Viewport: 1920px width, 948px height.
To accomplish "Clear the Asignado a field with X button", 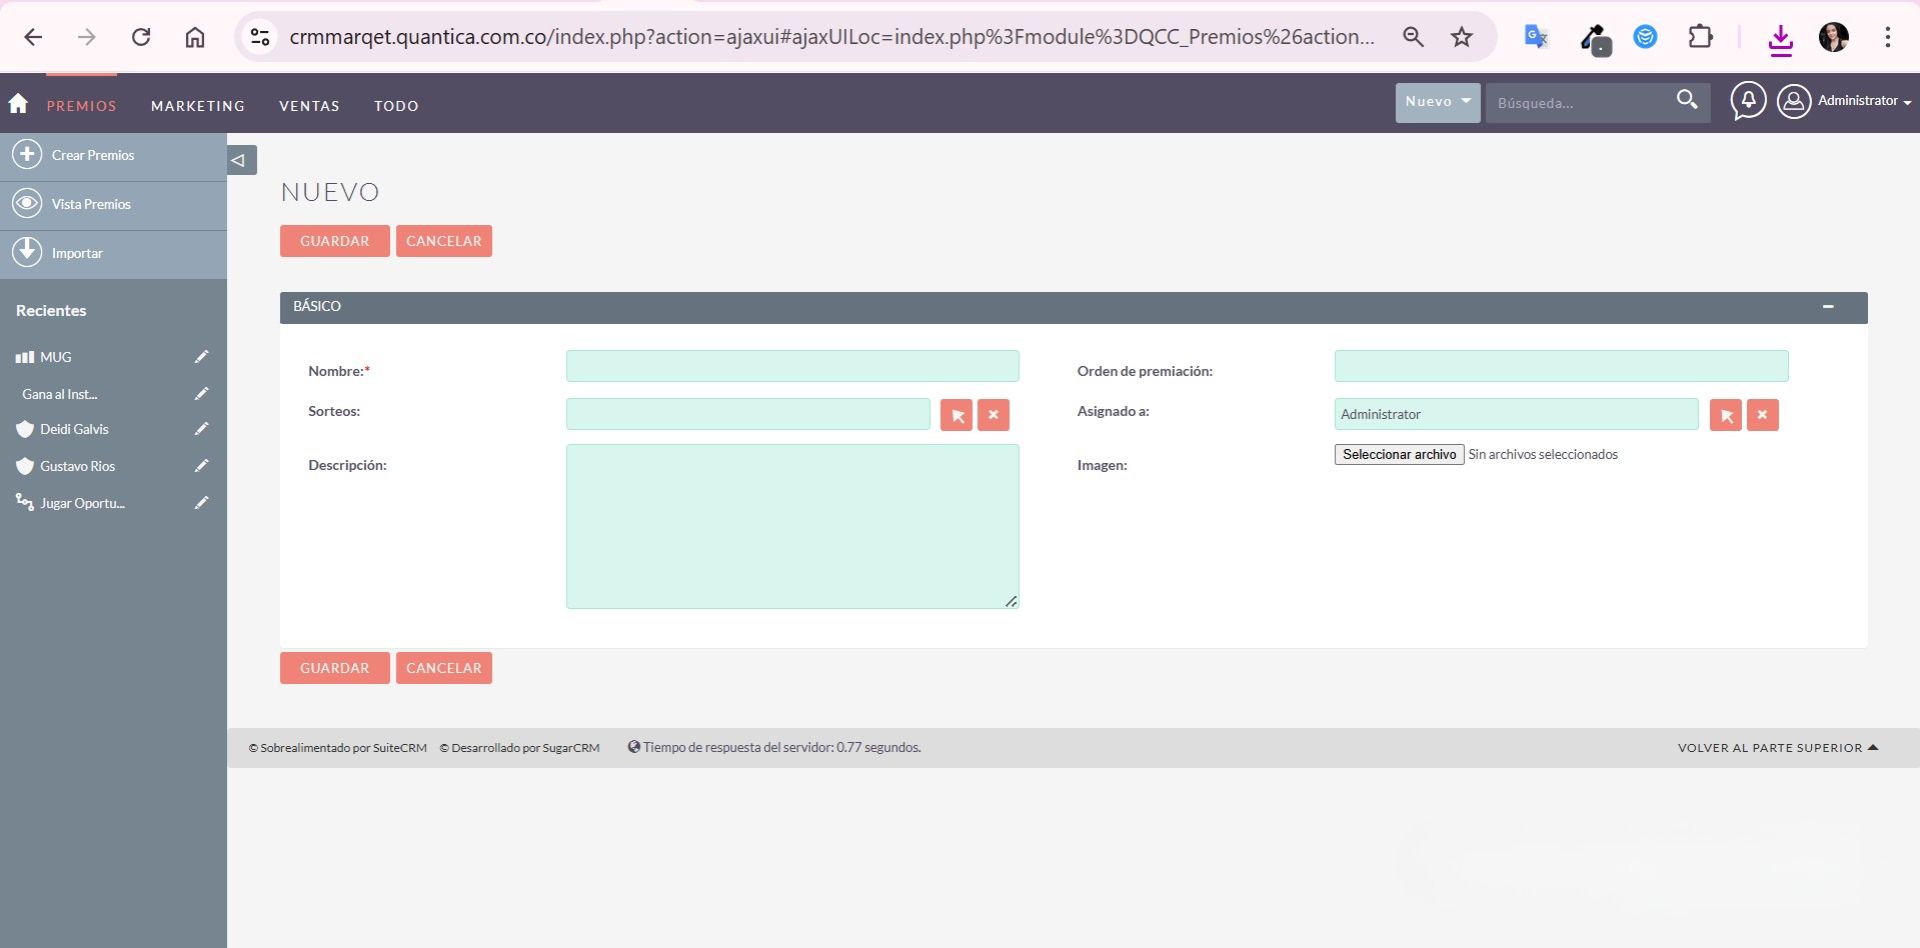I will coord(1762,415).
